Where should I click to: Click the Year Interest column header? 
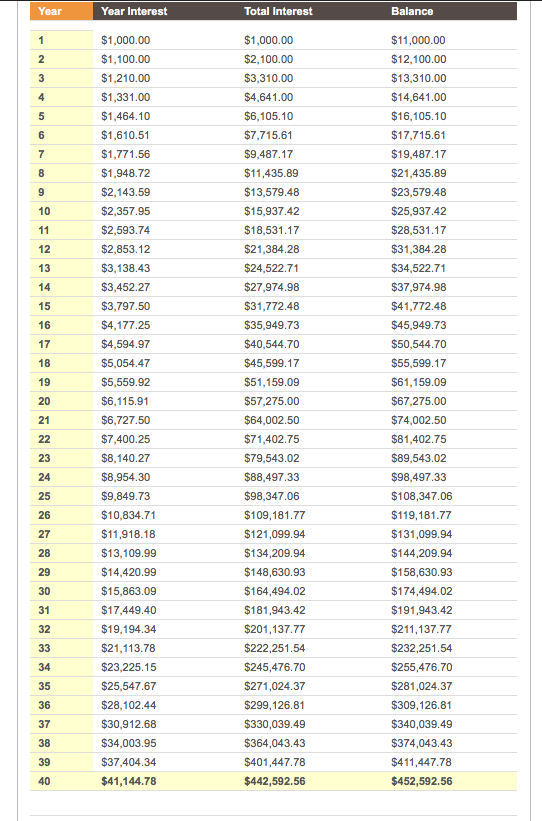pyautogui.click(x=134, y=11)
